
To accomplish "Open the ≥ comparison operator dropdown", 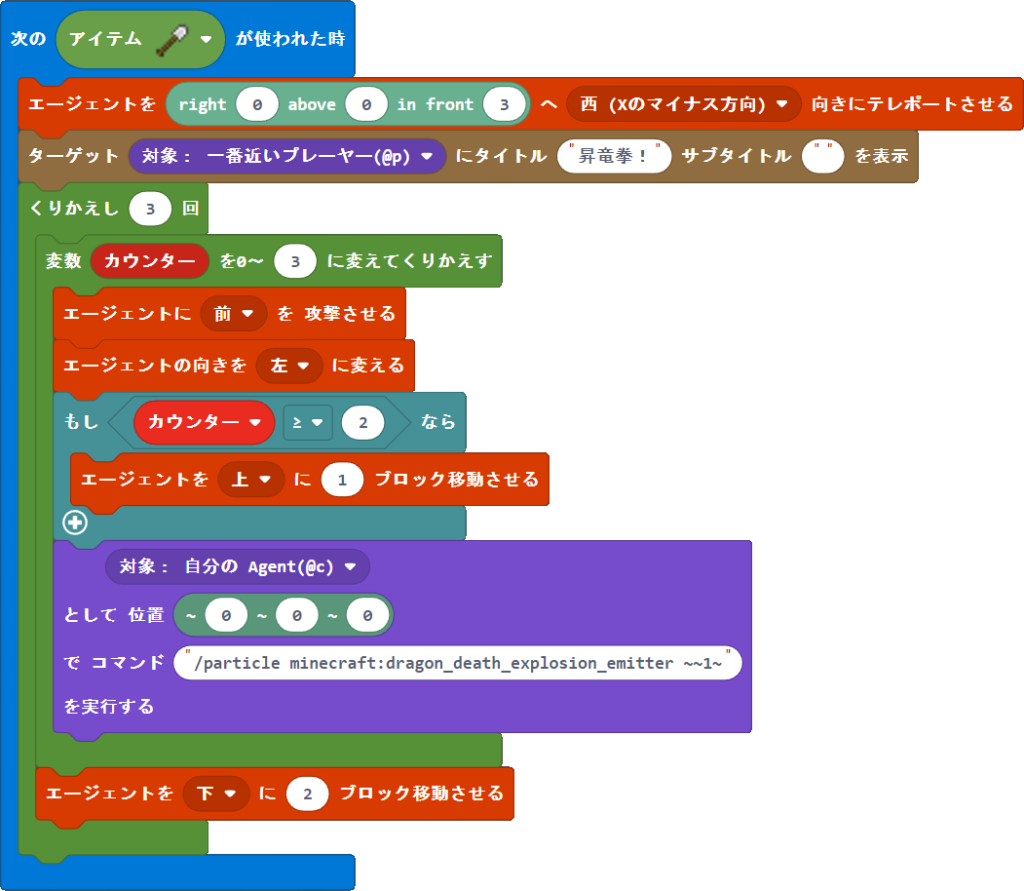I will (x=308, y=422).
